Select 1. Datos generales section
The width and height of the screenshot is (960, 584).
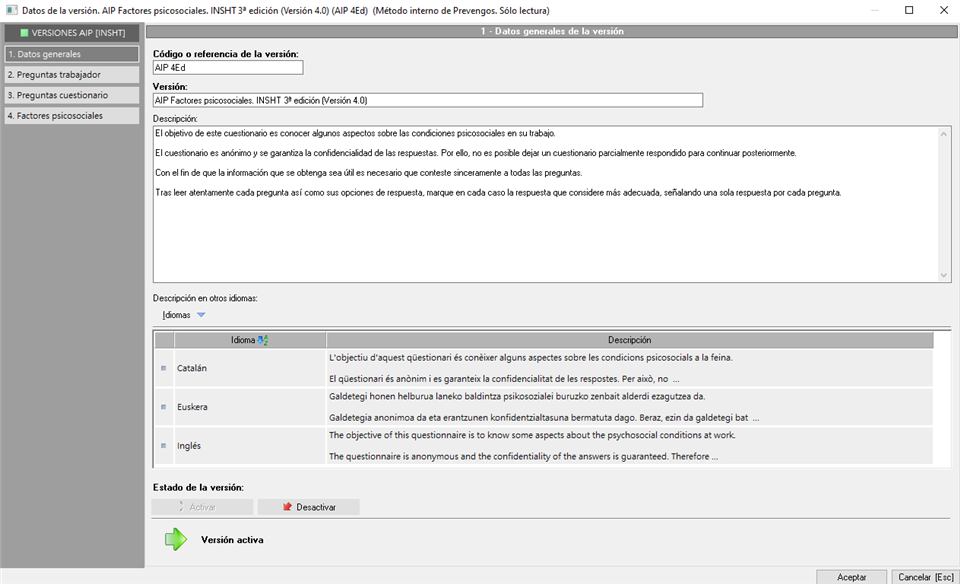[x=72, y=54]
